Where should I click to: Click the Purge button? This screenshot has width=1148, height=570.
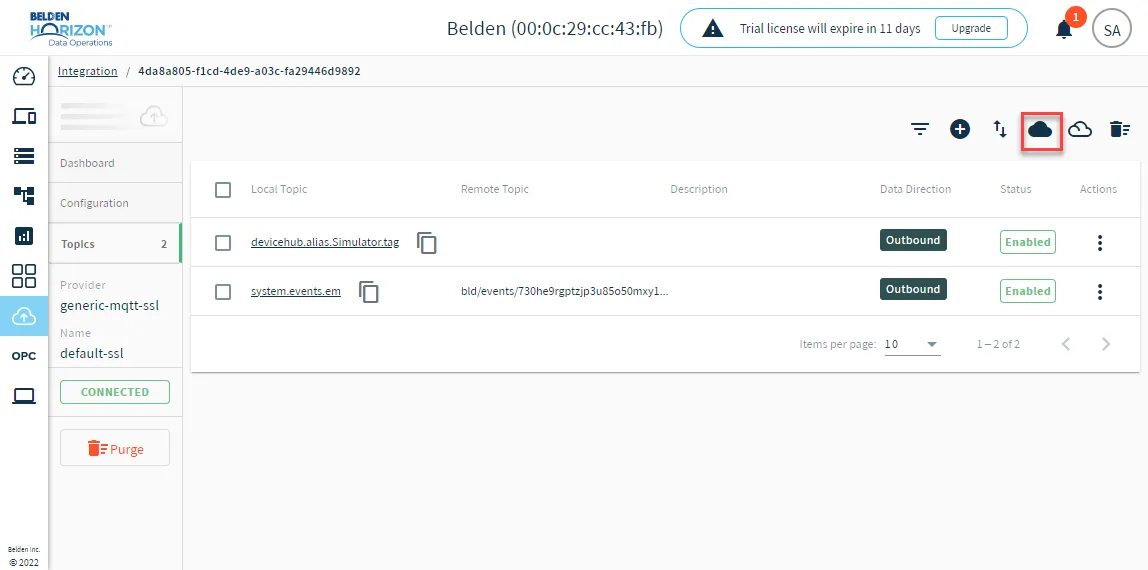click(x=115, y=448)
